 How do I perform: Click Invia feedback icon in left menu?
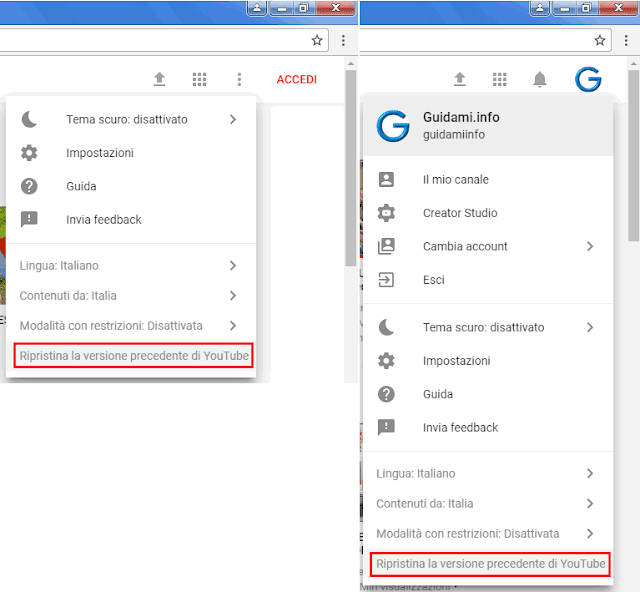[29, 220]
